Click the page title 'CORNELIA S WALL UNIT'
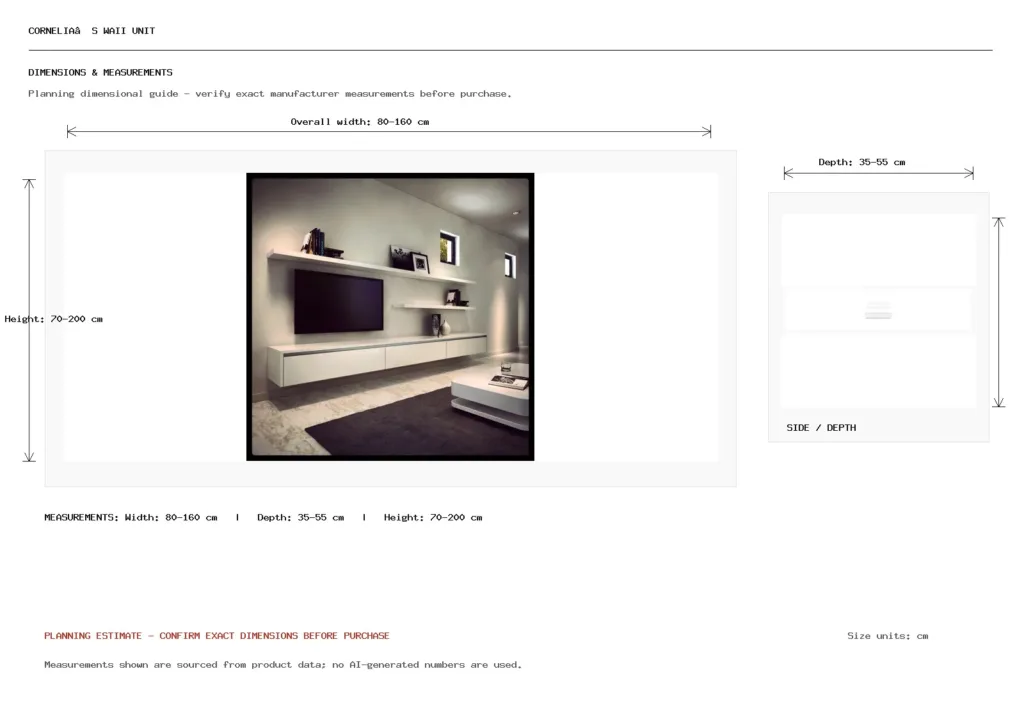This screenshot has width=1024, height=717. (x=91, y=31)
